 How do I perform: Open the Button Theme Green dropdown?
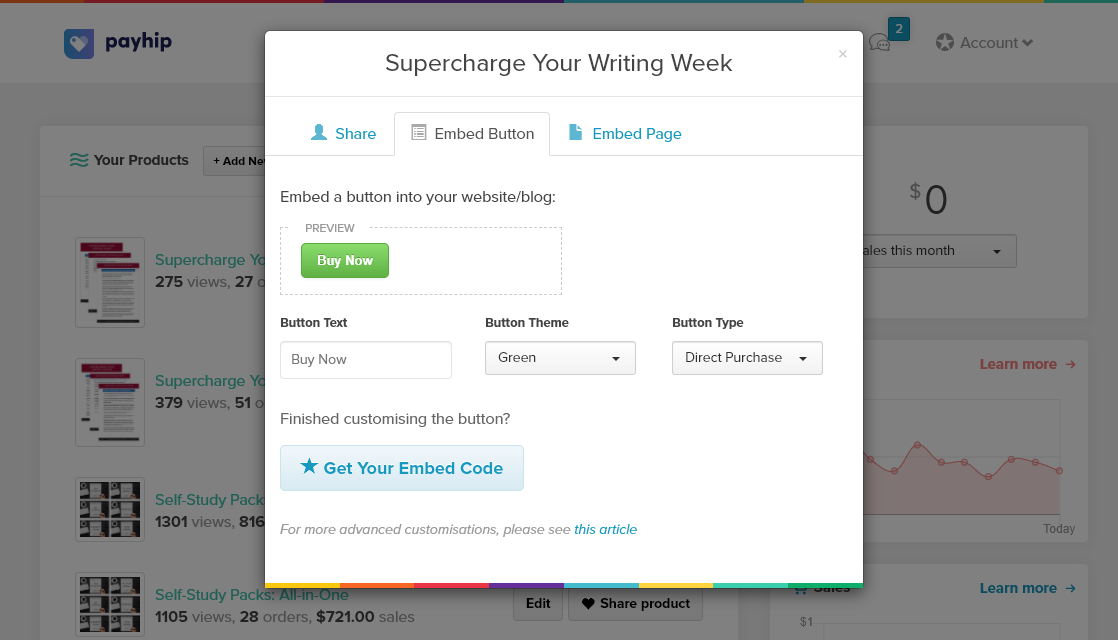point(560,358)
